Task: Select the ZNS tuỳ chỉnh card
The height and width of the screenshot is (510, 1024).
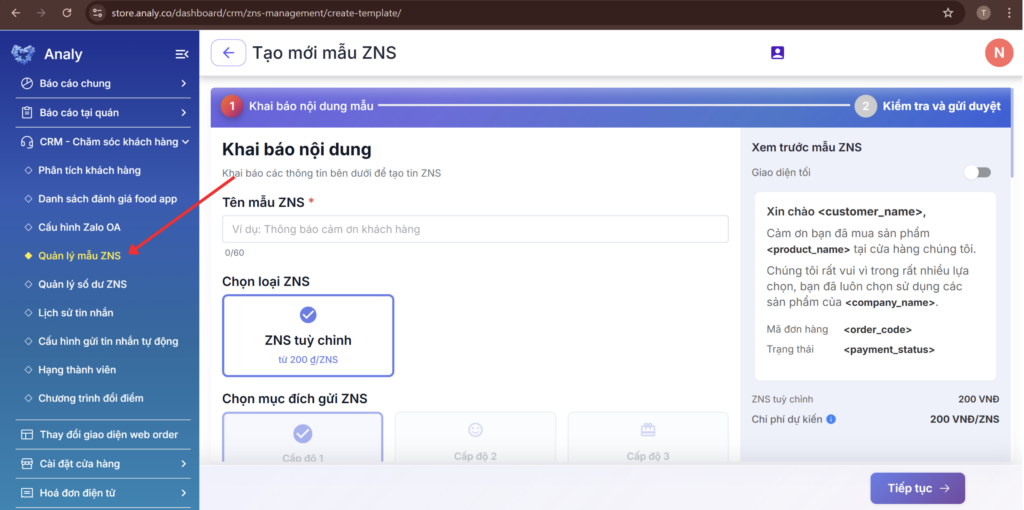Action: 308,335
